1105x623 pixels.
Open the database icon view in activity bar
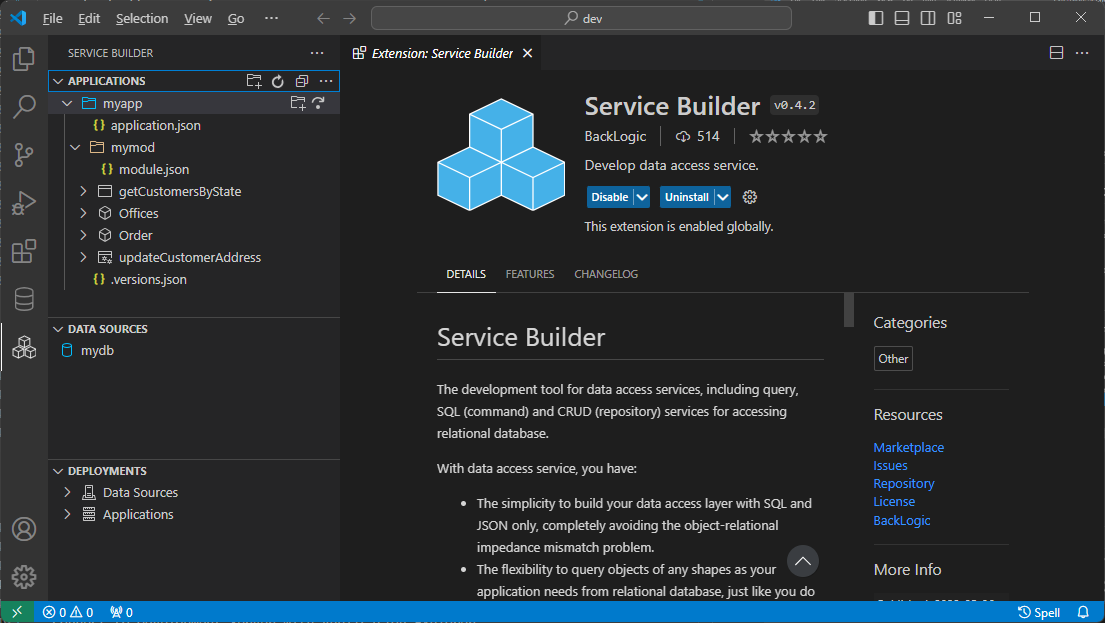point(24,299)
